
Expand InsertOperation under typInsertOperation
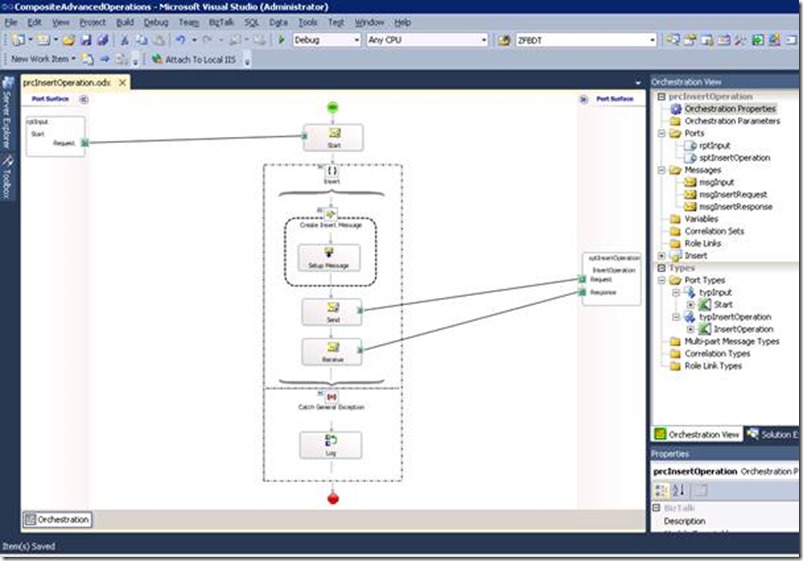pyautogui.click(x=690, y=329)
